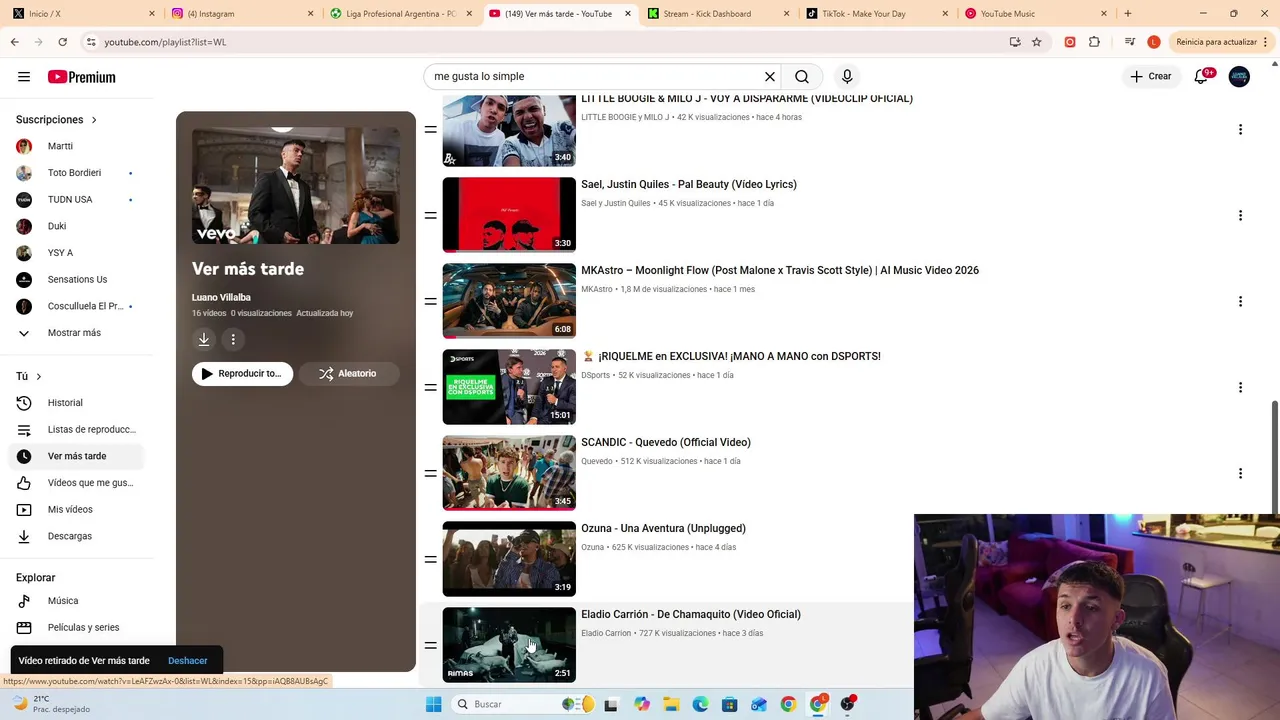
Task: Open the browser extensions puzzle icon
Action: [x=1094, y=42]
